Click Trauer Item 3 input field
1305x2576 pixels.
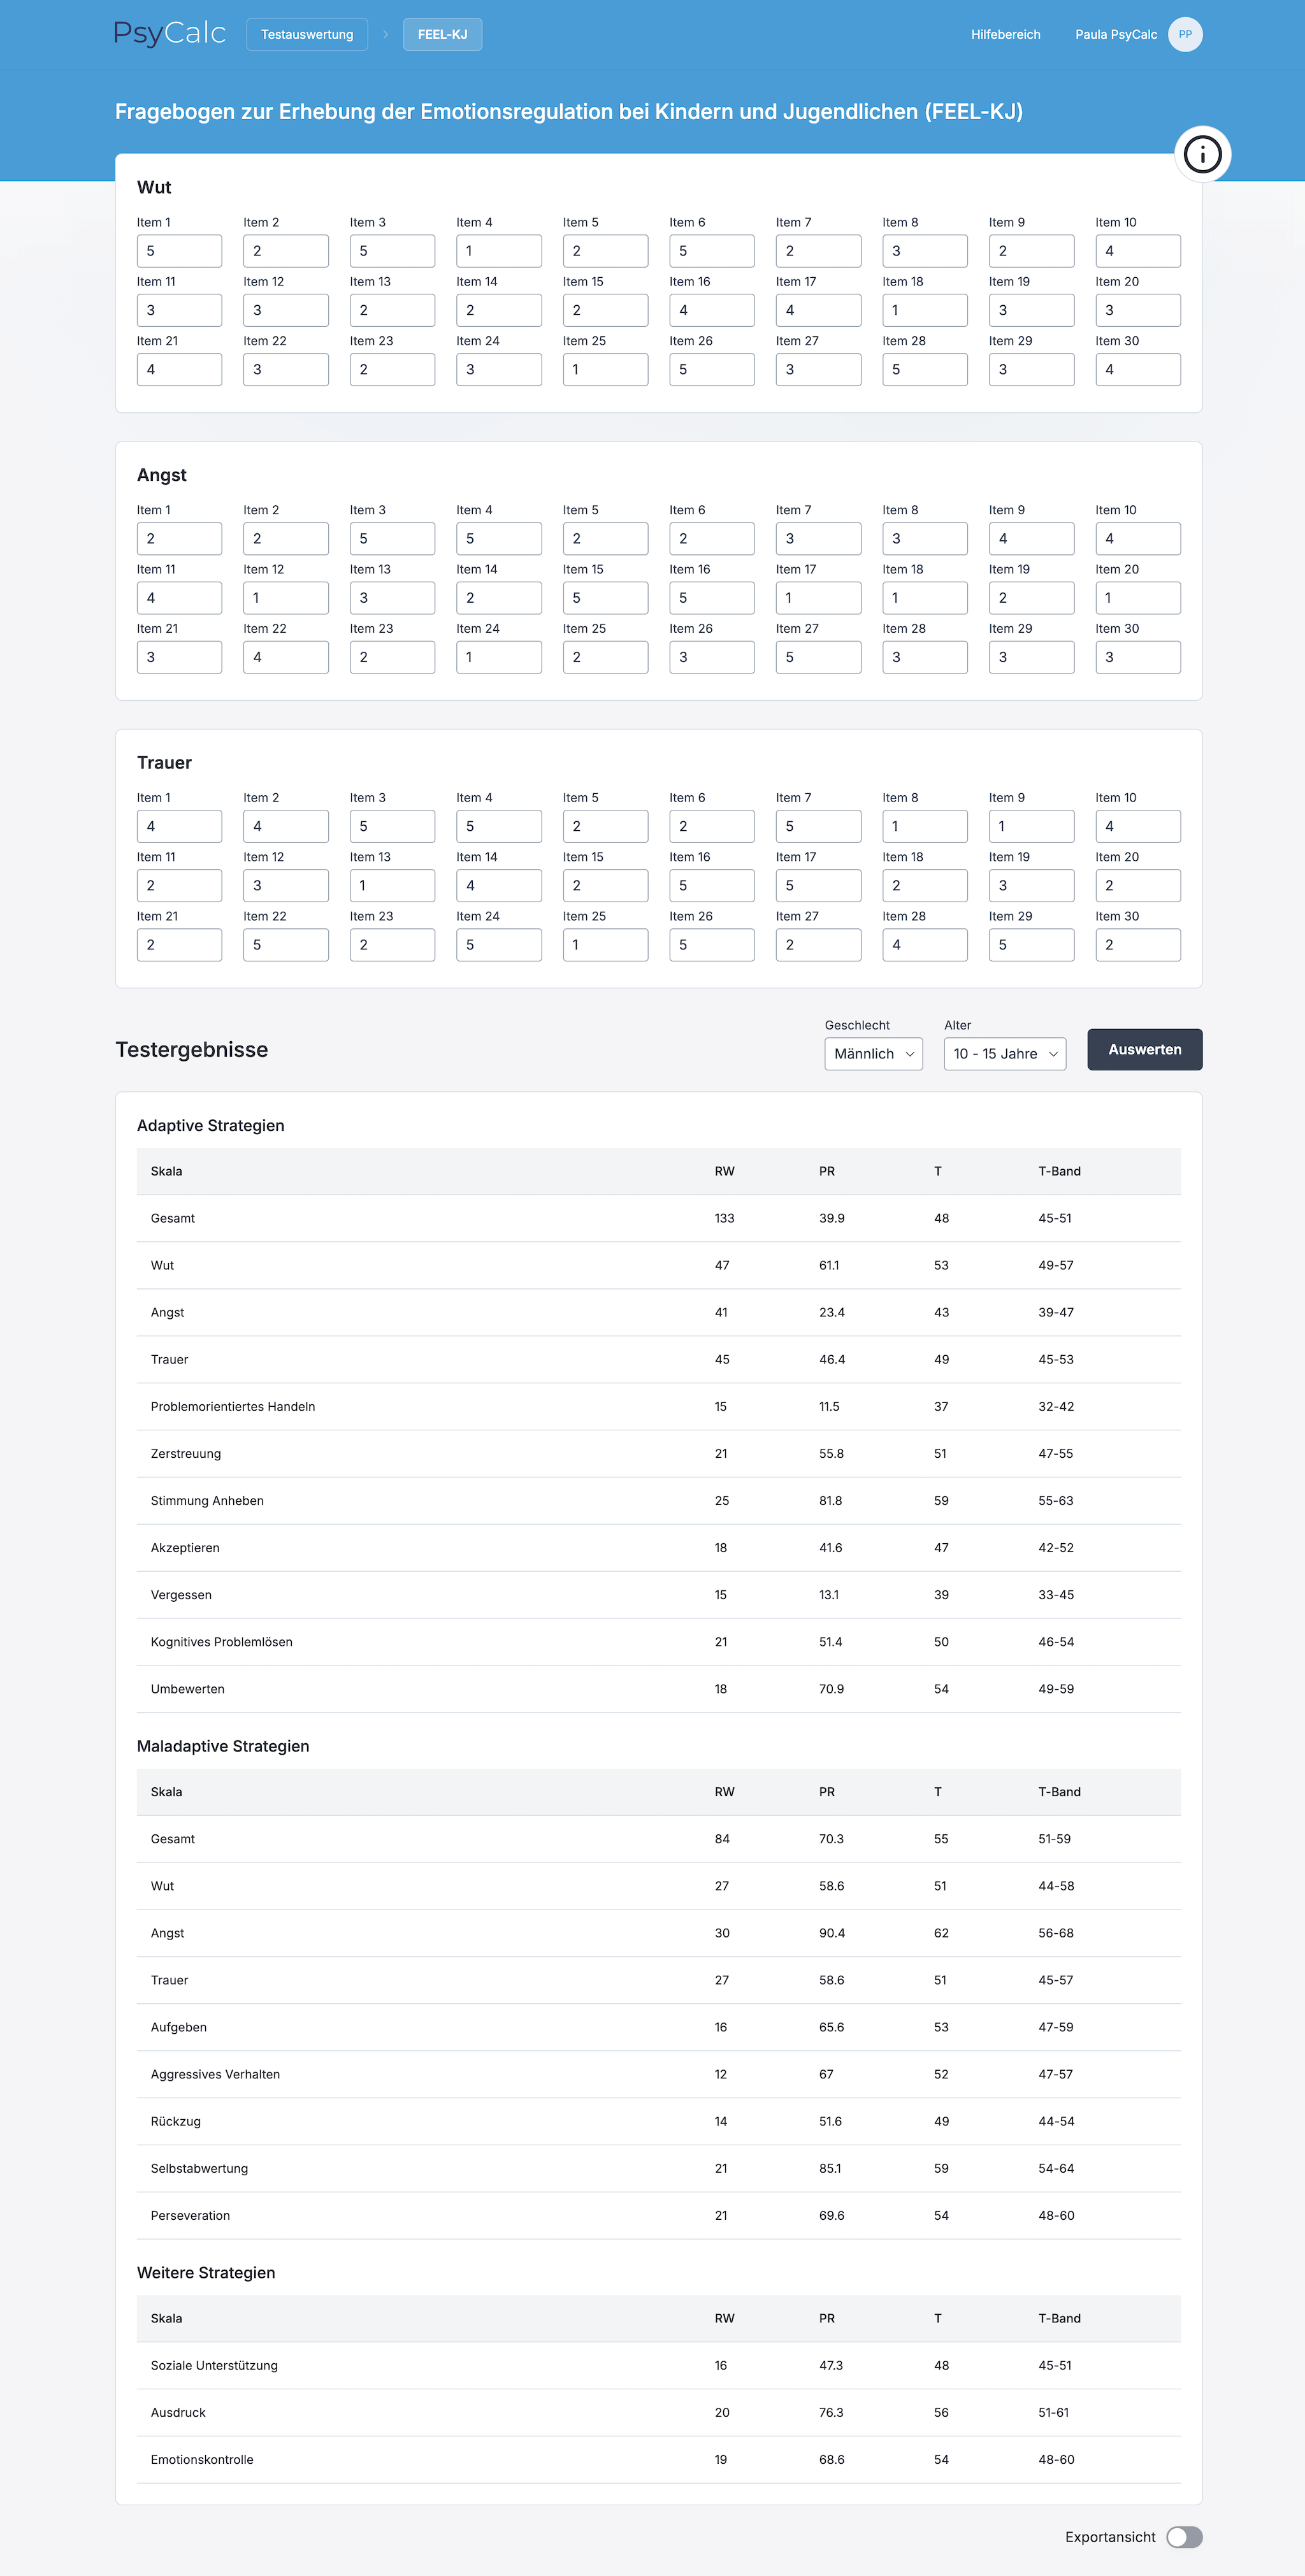(392, 827)
